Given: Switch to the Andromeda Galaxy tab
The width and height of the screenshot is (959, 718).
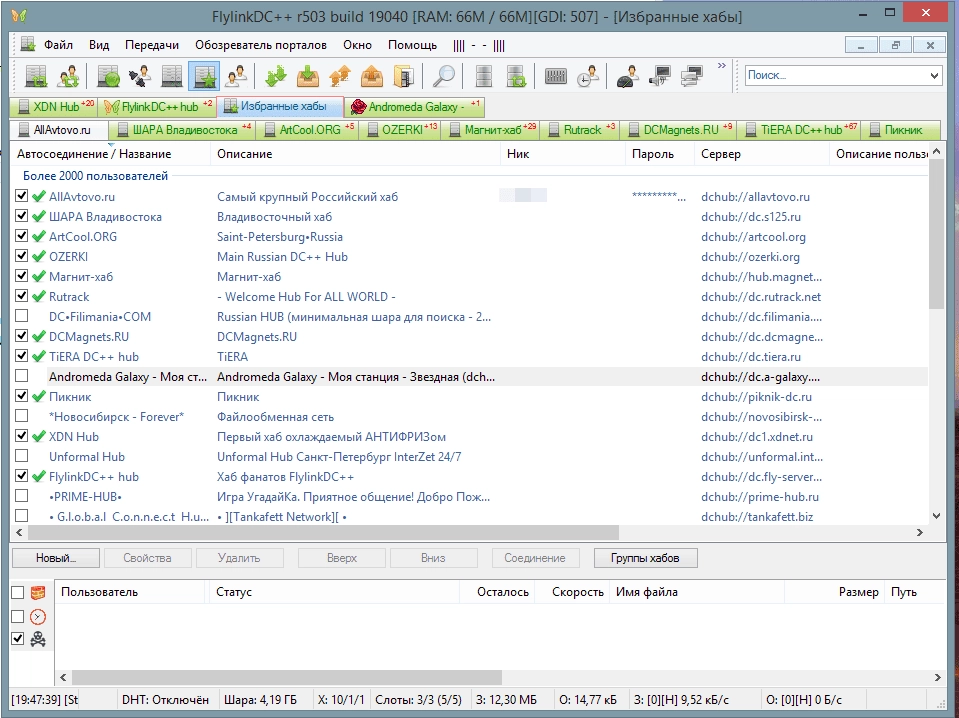Looking at the screenshot, I should click(x=416, y=107).
